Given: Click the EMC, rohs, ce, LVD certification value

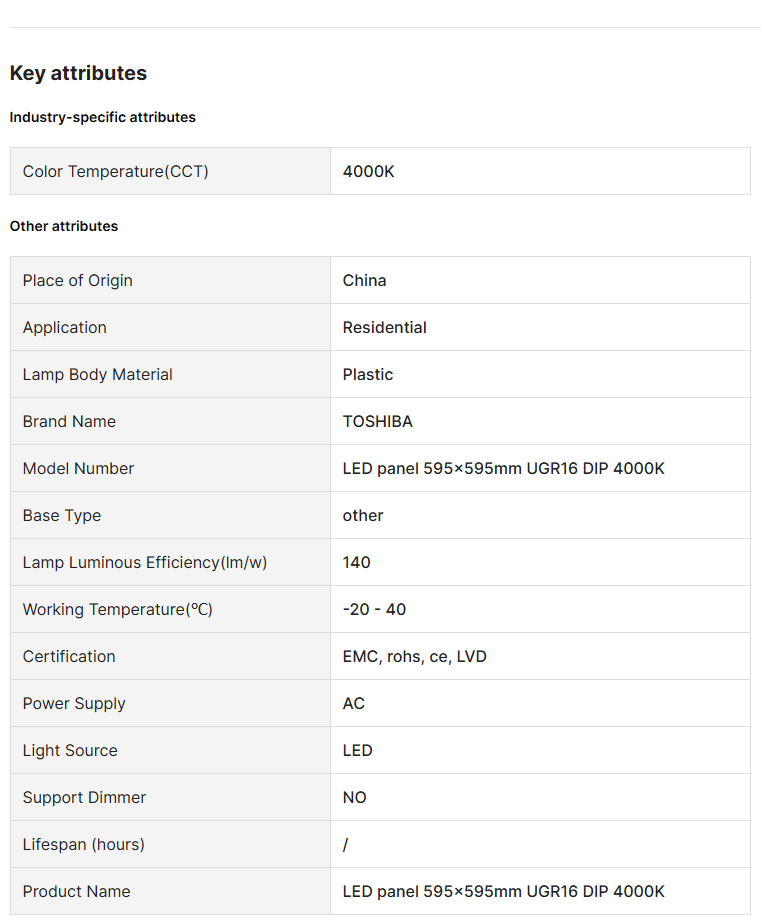Looking at the screenshot, I should (415, 656).
